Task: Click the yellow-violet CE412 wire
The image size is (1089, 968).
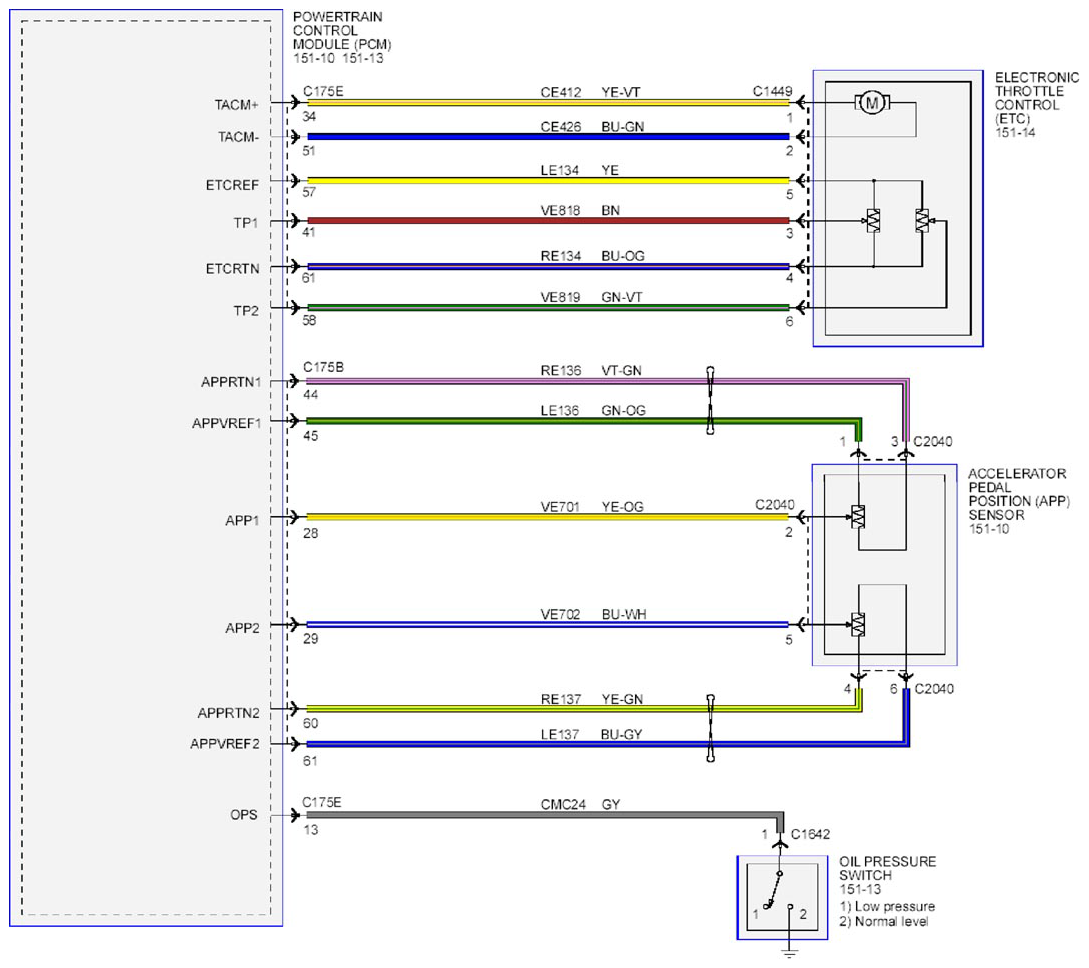Action: pyautogui.click(x=548, y=103)
